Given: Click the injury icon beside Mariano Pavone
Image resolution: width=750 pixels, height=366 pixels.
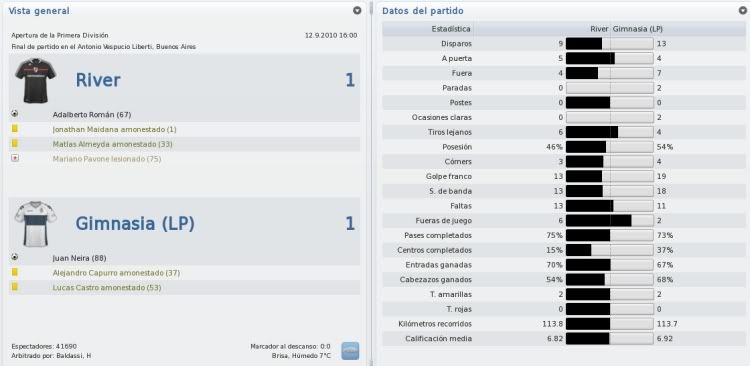Looking at the screenshot, I should coord(15,158).
